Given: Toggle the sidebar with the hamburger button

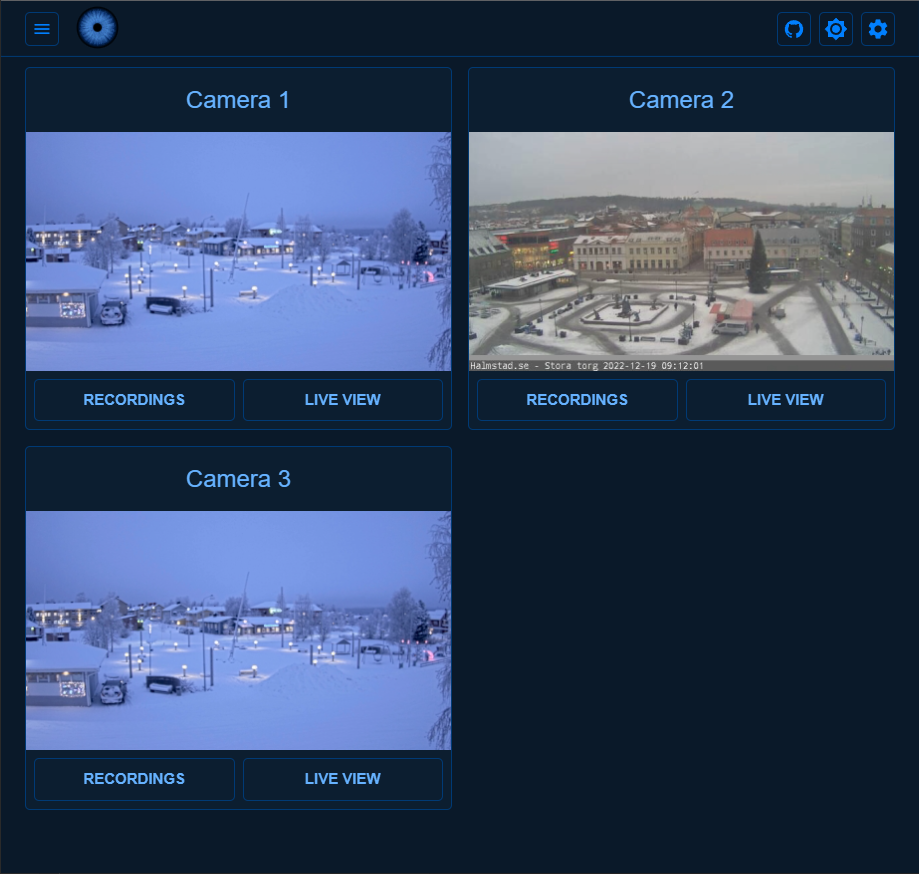Looking at the screenshot, I should coord(42,28).
